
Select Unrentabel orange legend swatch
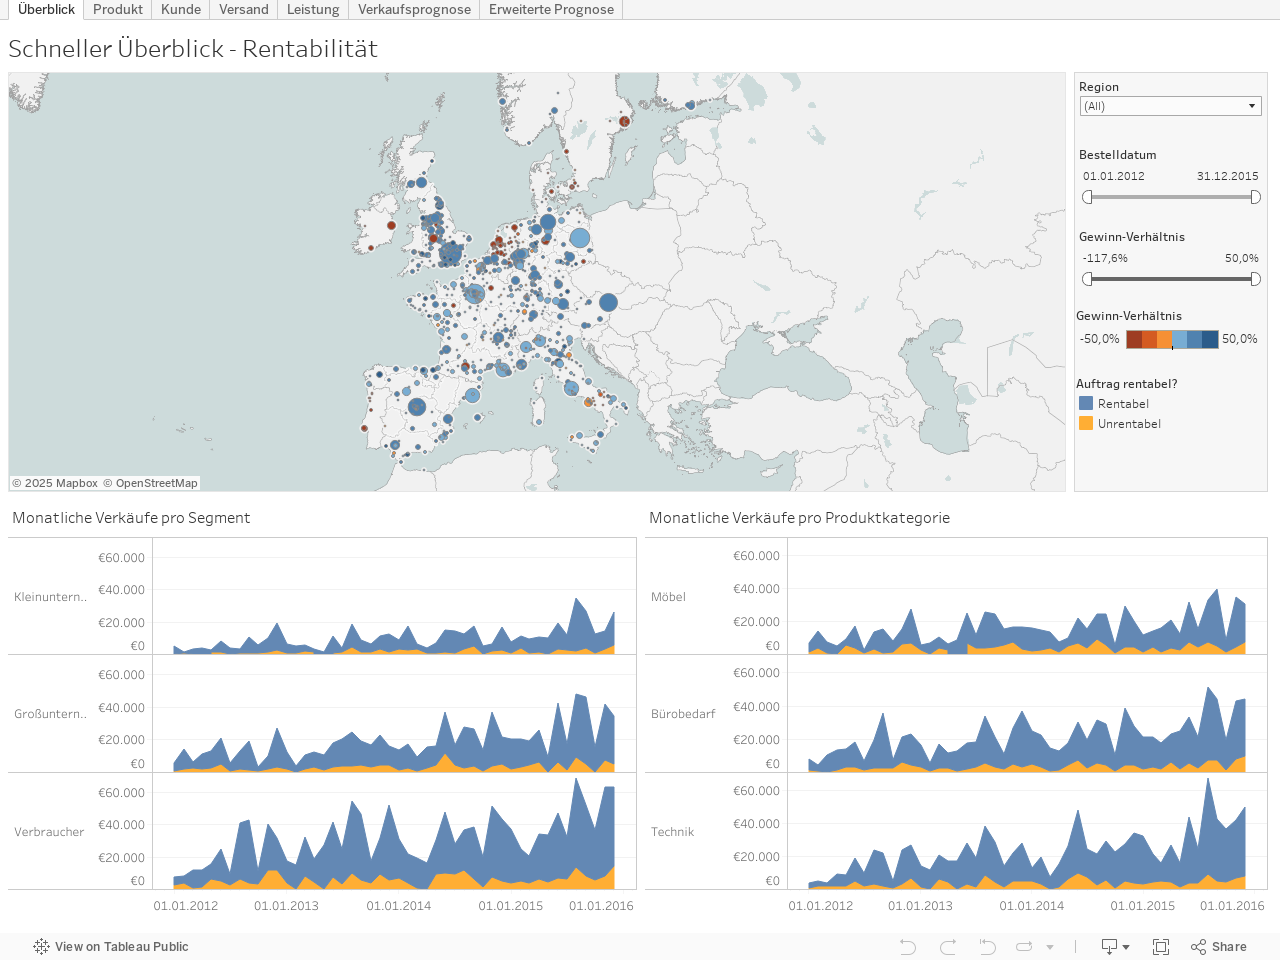1086,423
